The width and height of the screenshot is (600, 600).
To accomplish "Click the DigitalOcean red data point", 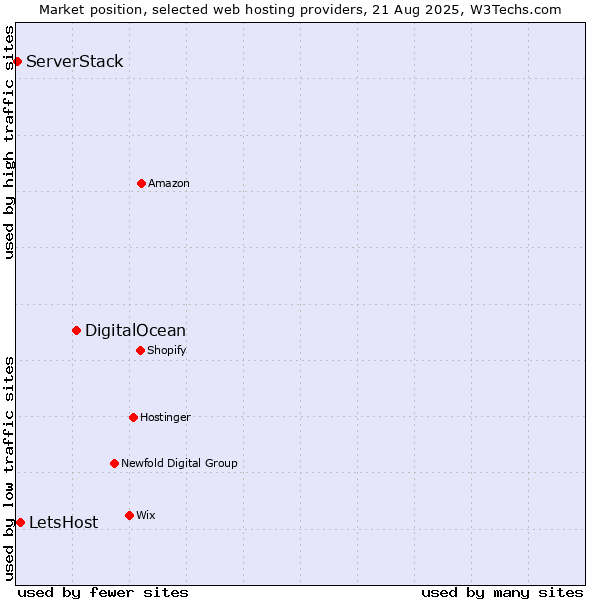I will pos(77,331).
